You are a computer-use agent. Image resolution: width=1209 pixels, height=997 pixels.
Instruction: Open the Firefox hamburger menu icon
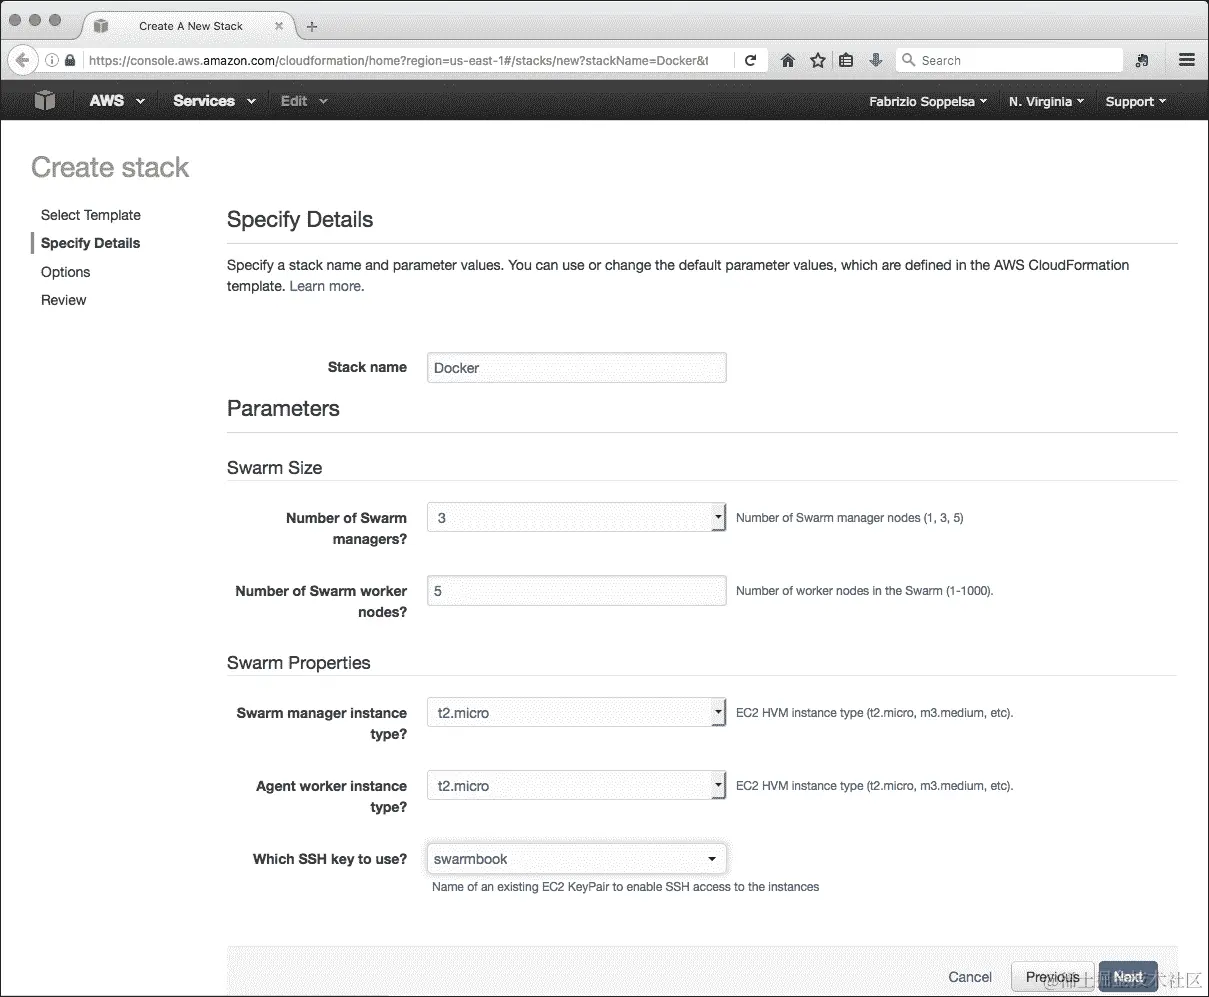pos(1186,60)
